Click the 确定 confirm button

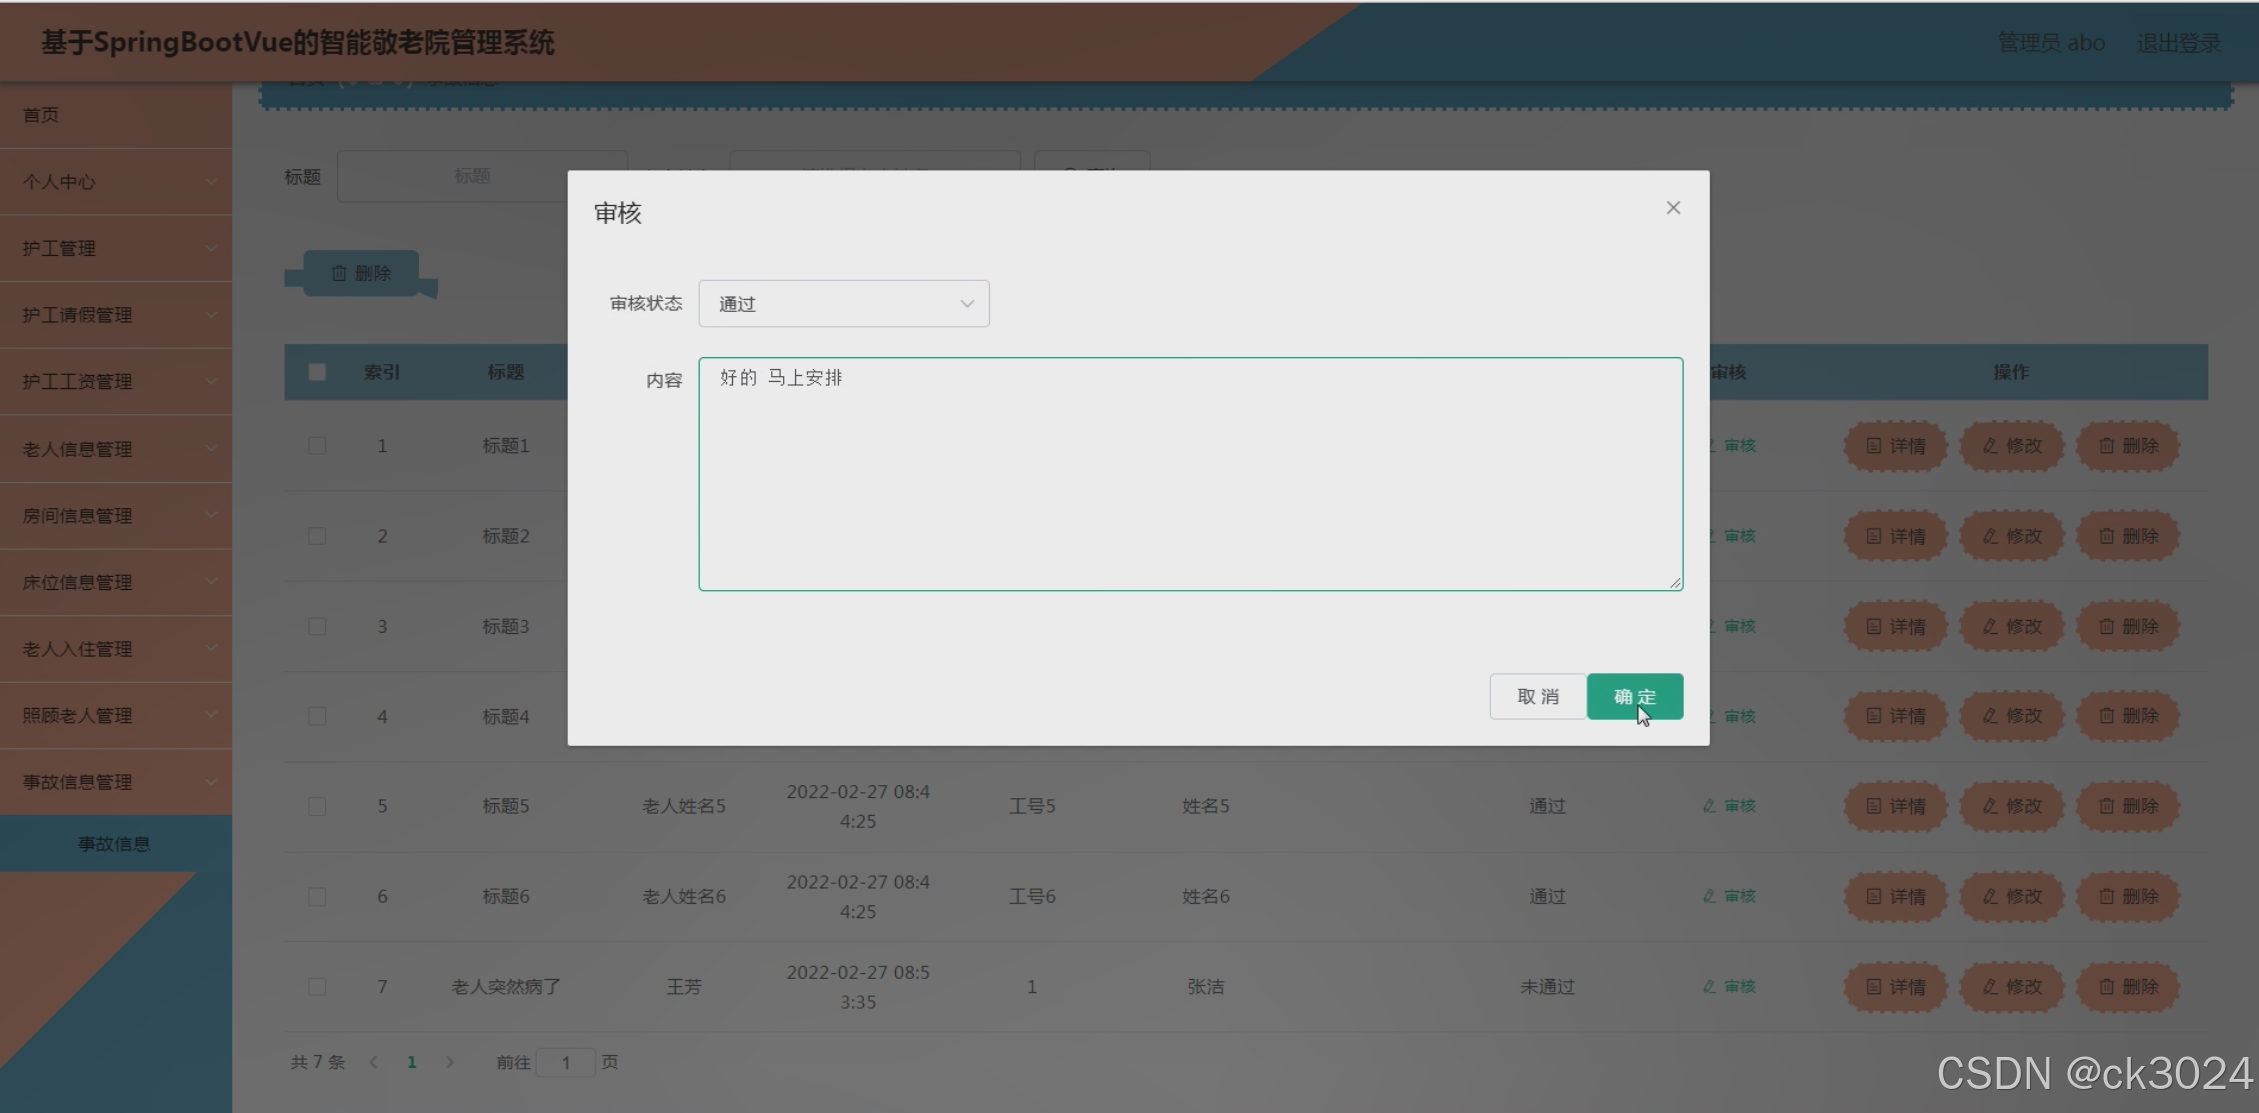(x=1634, y=696)
